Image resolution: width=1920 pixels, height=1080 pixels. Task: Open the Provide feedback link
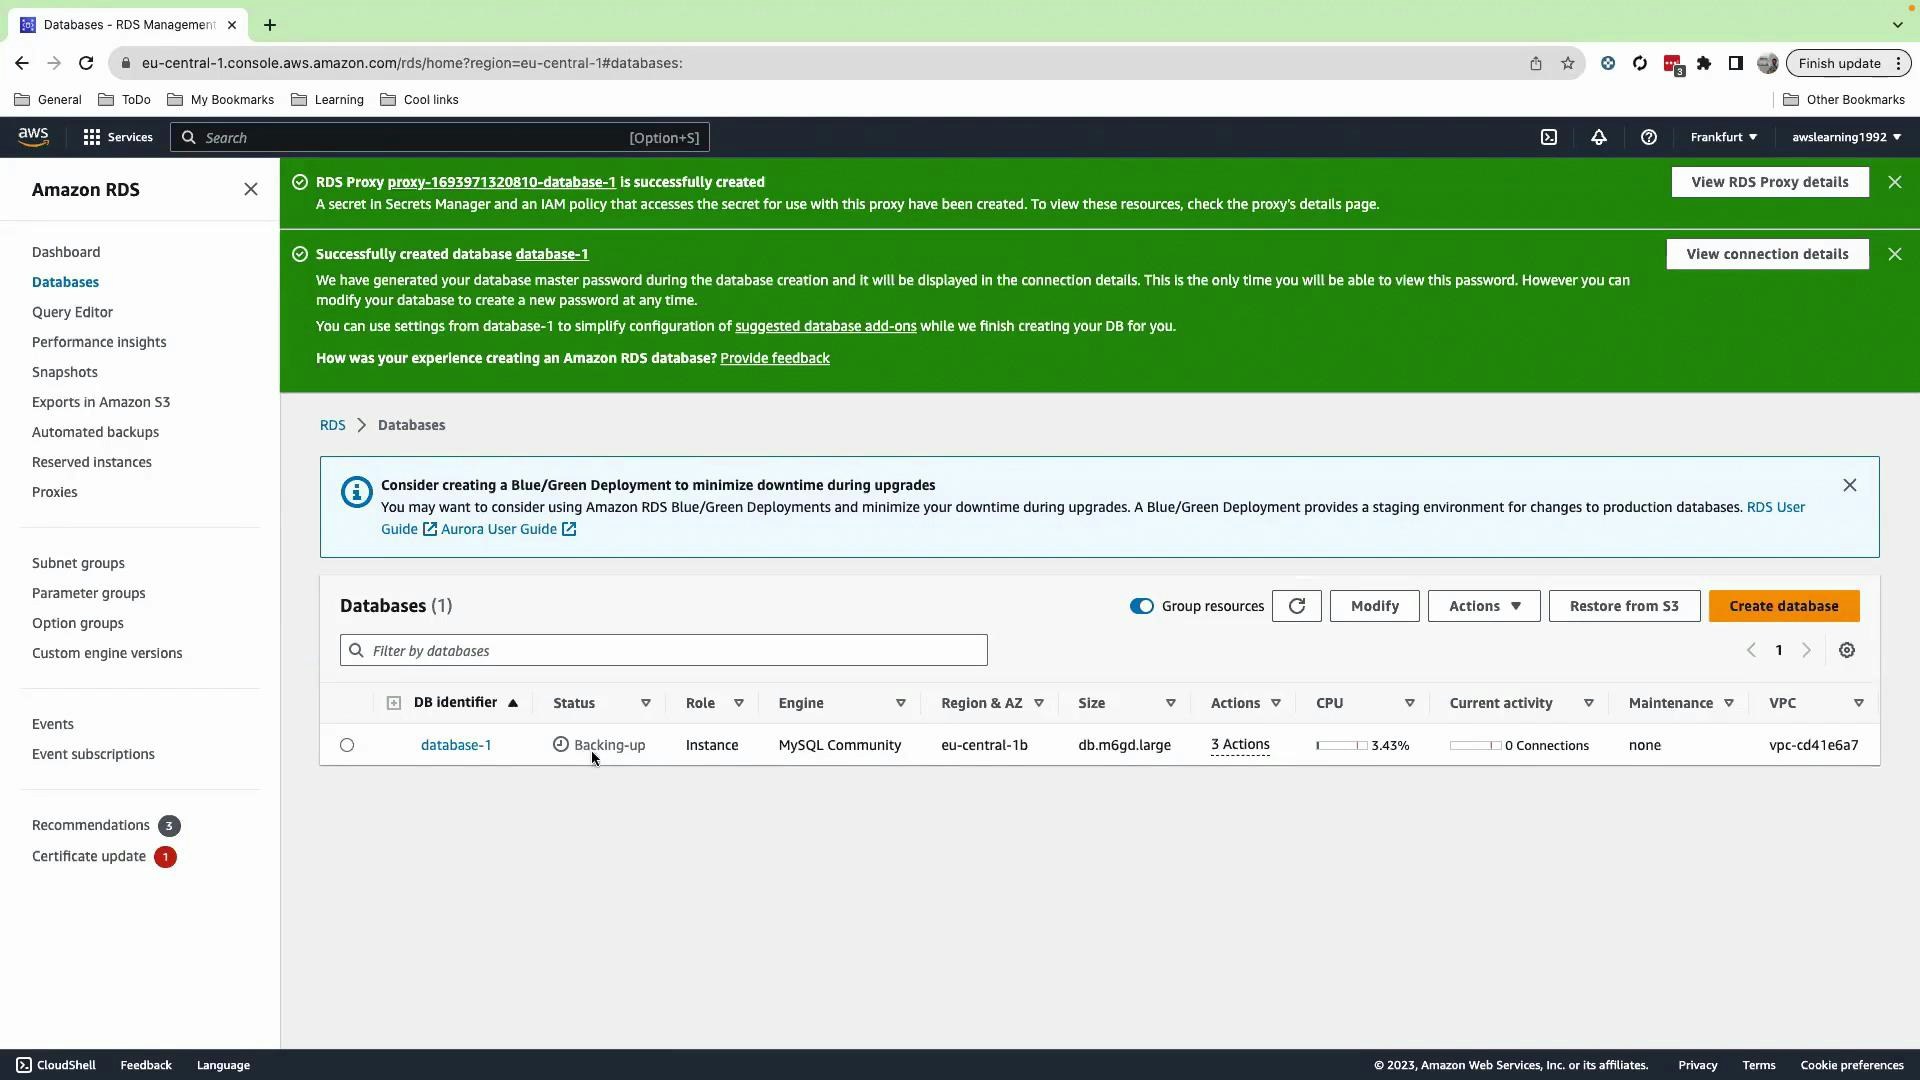(775, 358)
